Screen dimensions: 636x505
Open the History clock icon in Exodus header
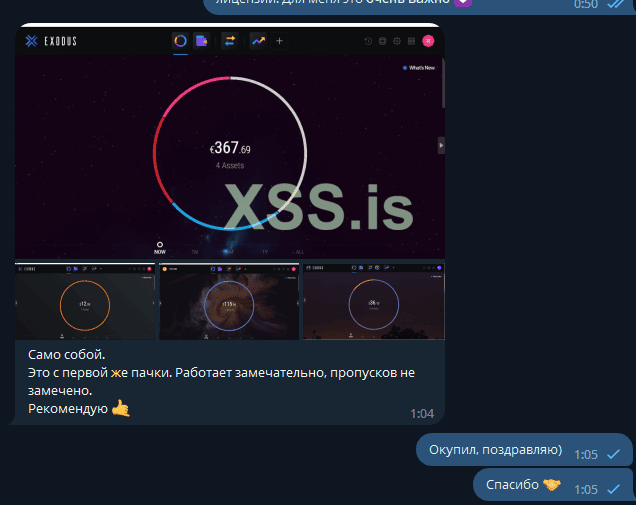(368, 41)
